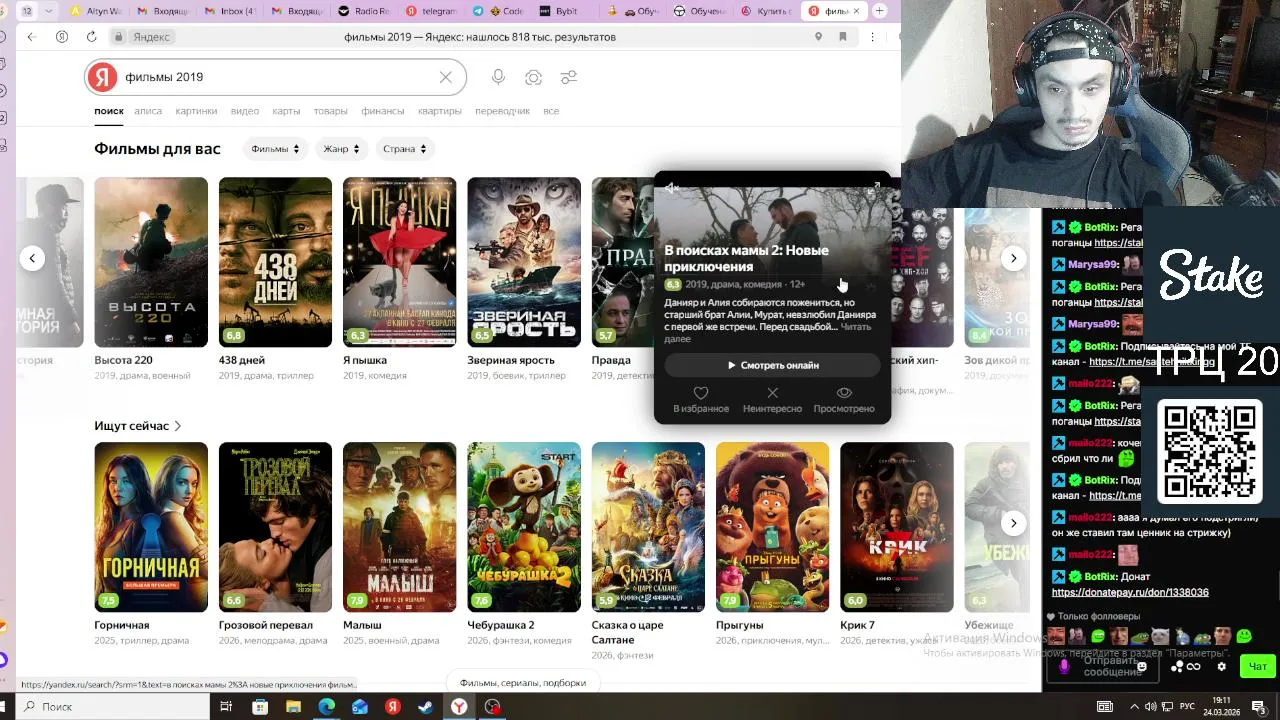This screenshot has height=720, width=1280.
Task: Click the Windows taskbar Поиск box
Action: 113,707
